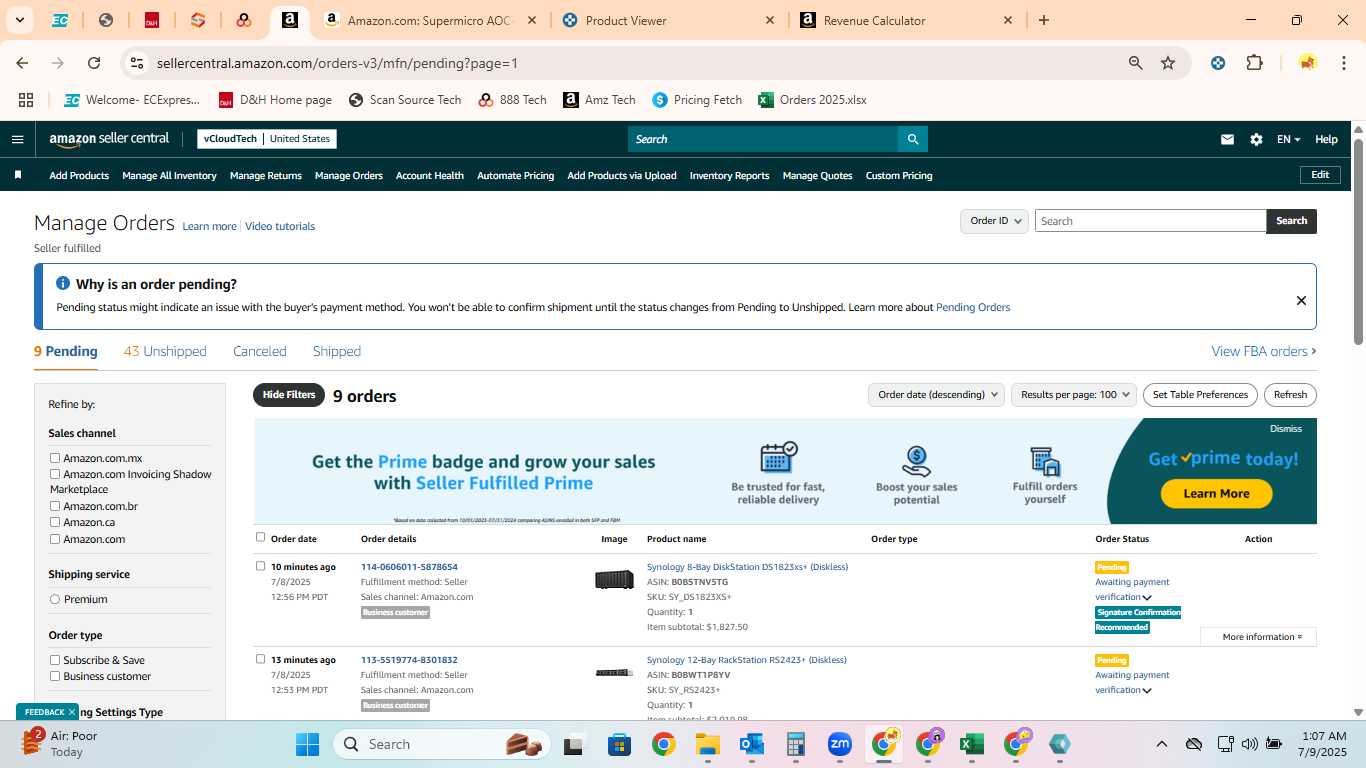Check the Amazon.ca sales channel

(55, 522)
